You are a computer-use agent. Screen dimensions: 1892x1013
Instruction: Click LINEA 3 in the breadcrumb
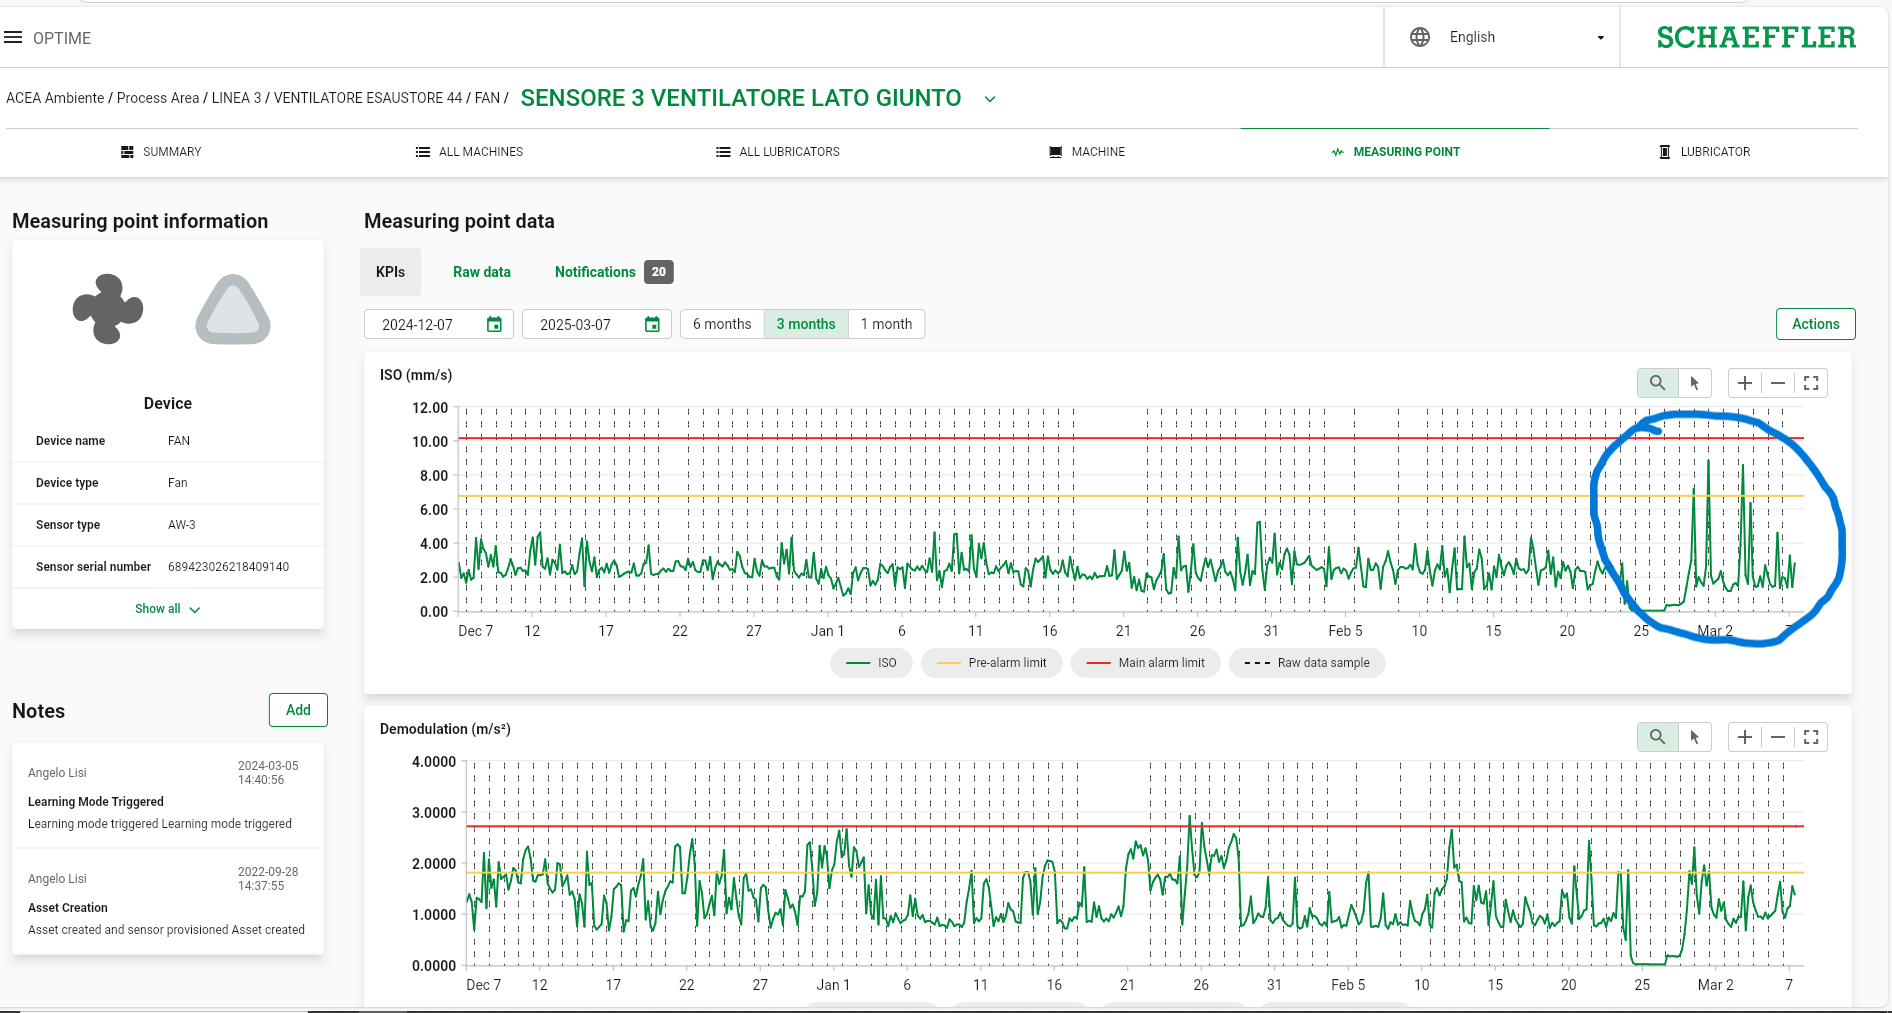pyautogui.click(x=236, y=98)
